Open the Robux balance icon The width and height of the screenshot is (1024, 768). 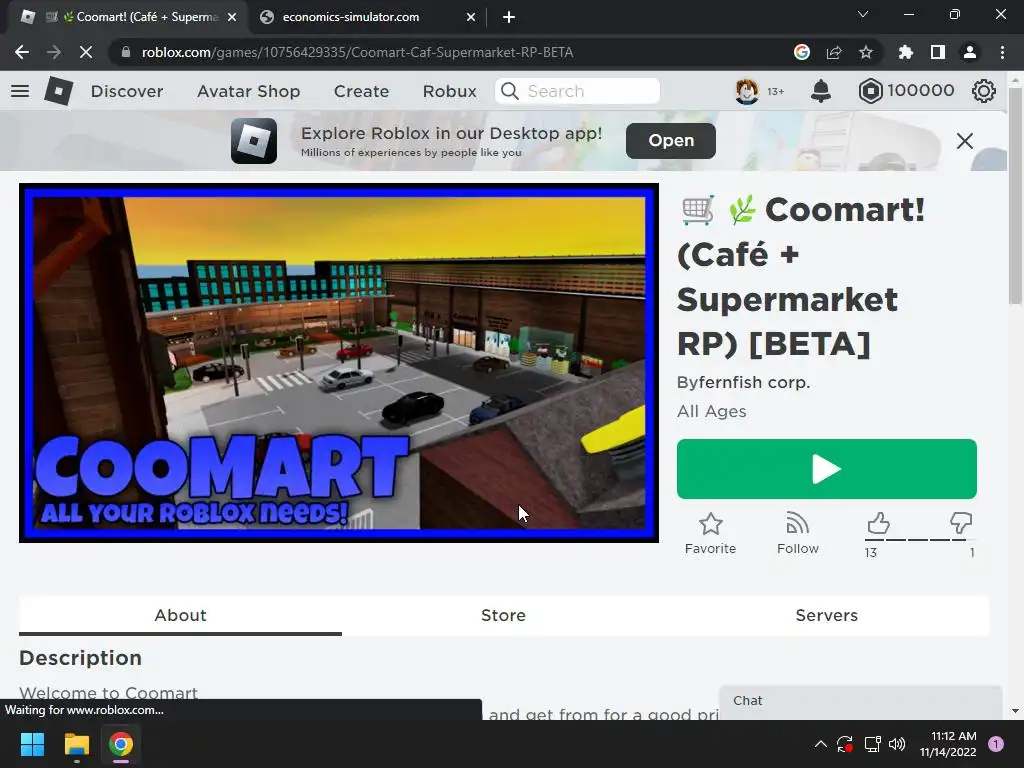tap(871, 91)
